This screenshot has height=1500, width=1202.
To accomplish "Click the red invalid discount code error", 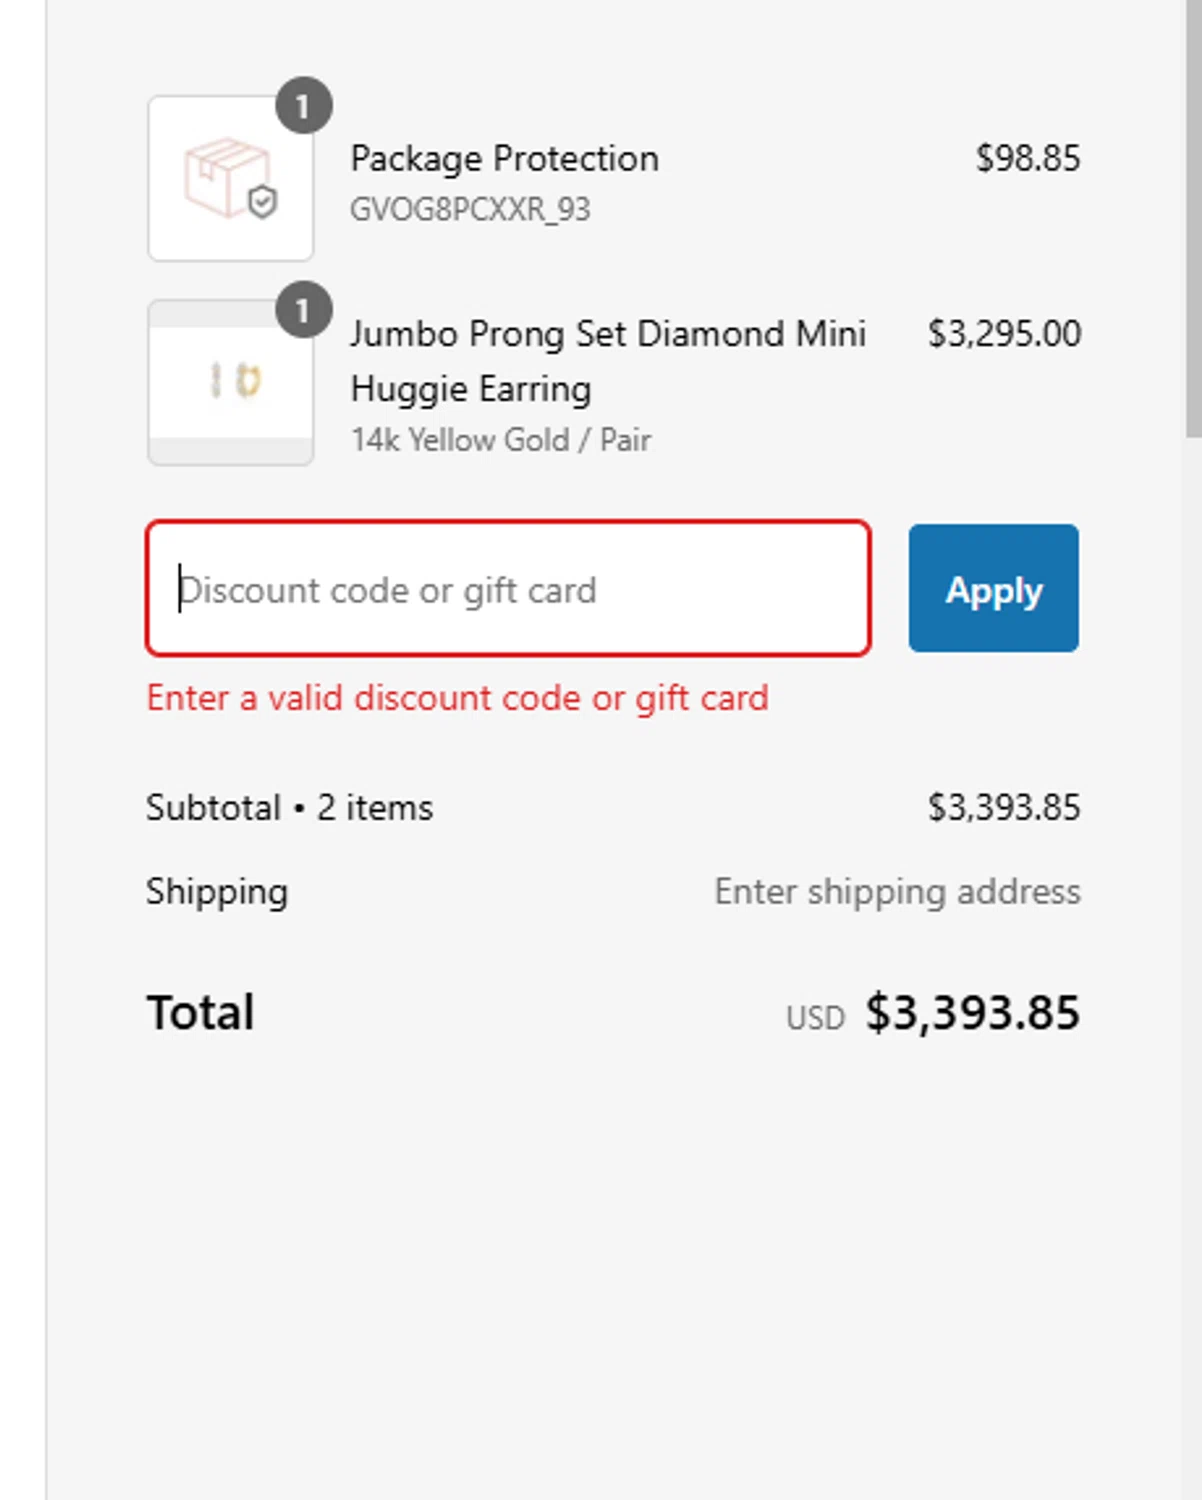I will tap(457, 698).
